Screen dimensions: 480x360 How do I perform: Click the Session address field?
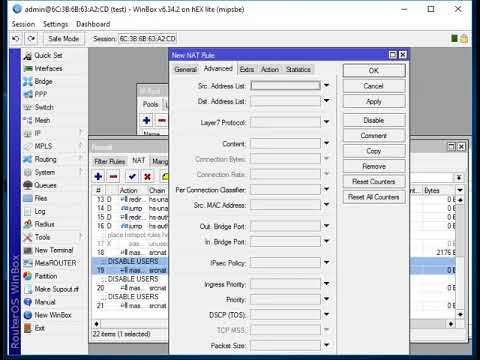[148, 39]
